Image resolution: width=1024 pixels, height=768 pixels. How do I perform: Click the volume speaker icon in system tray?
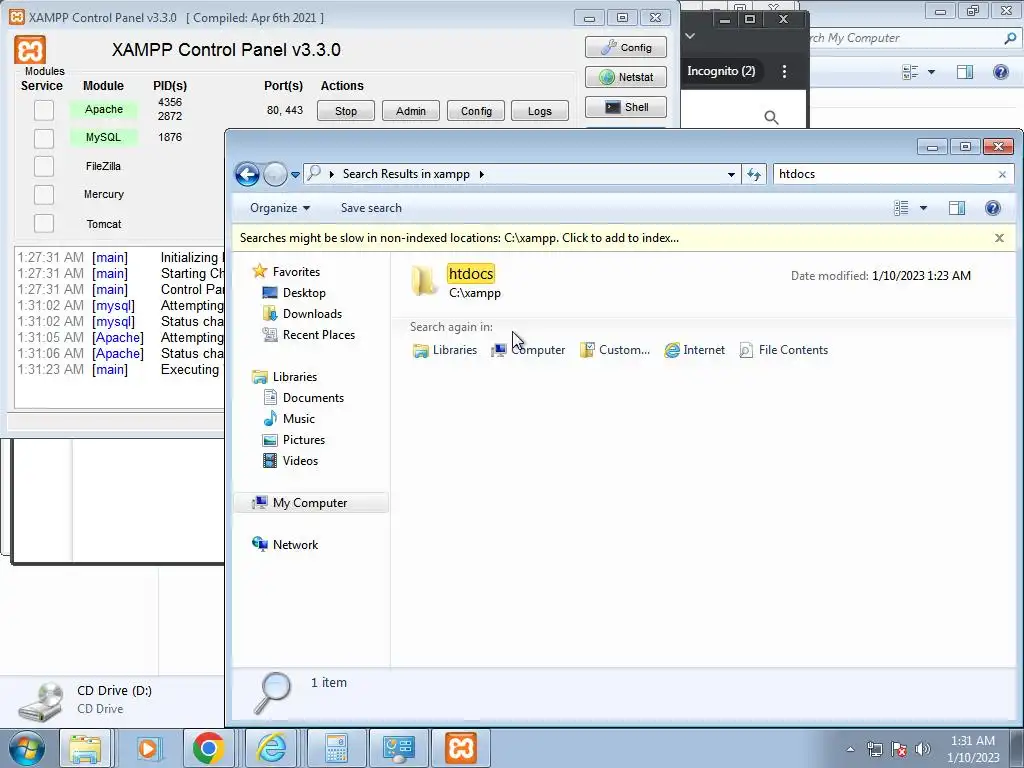pyautogui.click(x=923, y=748)
